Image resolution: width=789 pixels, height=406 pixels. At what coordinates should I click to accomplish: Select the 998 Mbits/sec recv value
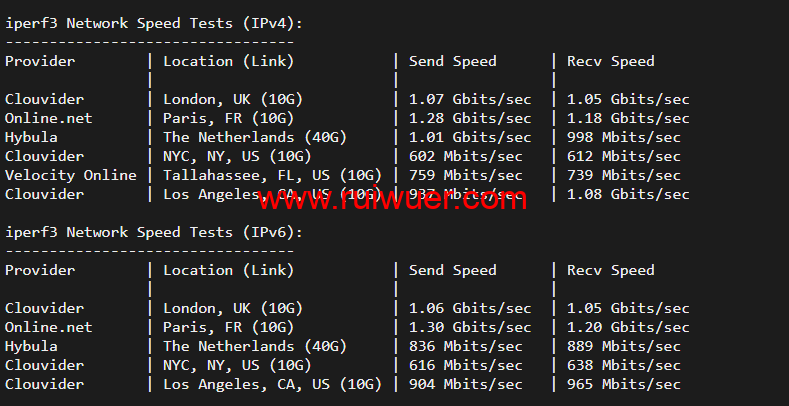pos(624,137)
